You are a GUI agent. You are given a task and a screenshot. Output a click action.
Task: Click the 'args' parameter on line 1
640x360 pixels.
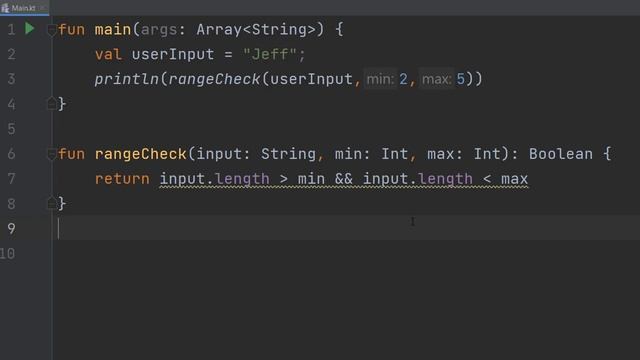click(159, 30)
